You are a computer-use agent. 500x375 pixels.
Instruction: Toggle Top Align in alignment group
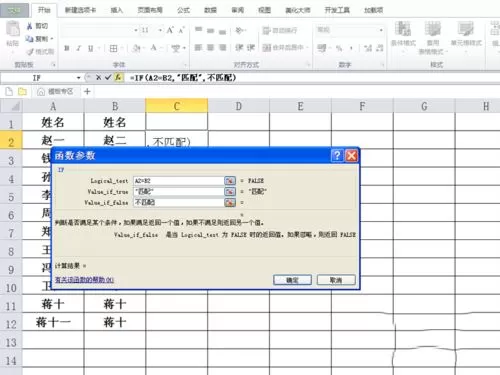(x=198, y=30)
